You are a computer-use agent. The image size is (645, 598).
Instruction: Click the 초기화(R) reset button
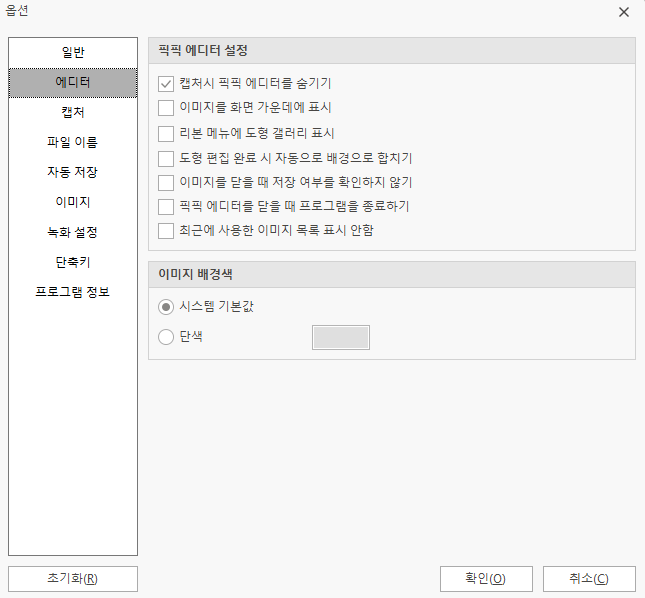73,579
